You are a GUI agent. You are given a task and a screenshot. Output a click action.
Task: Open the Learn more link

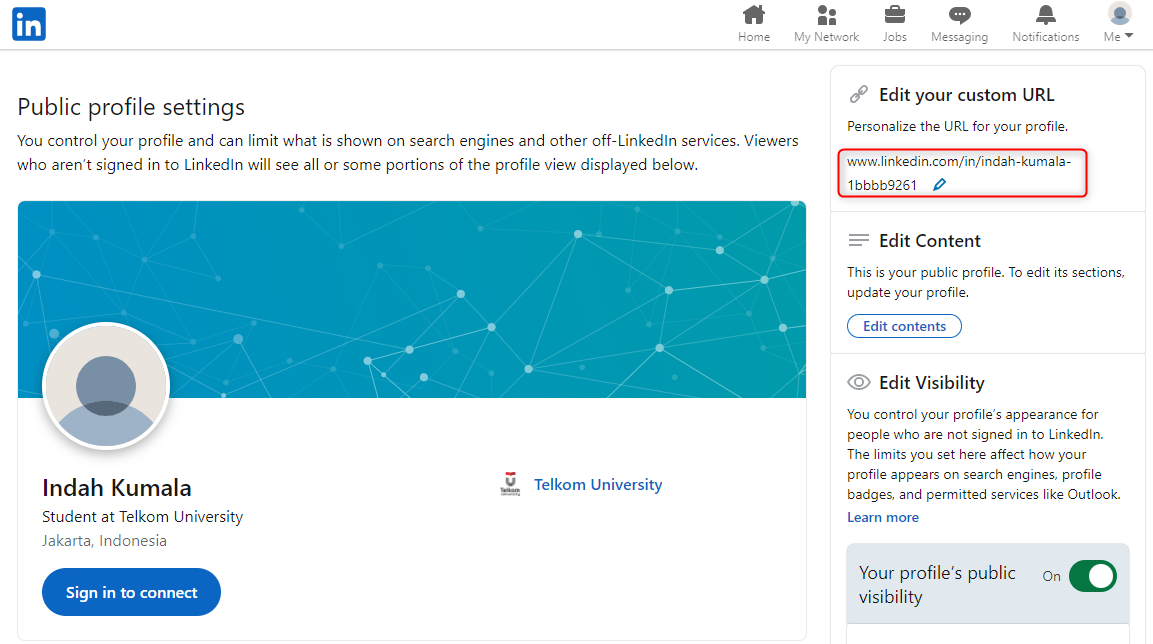882,517
